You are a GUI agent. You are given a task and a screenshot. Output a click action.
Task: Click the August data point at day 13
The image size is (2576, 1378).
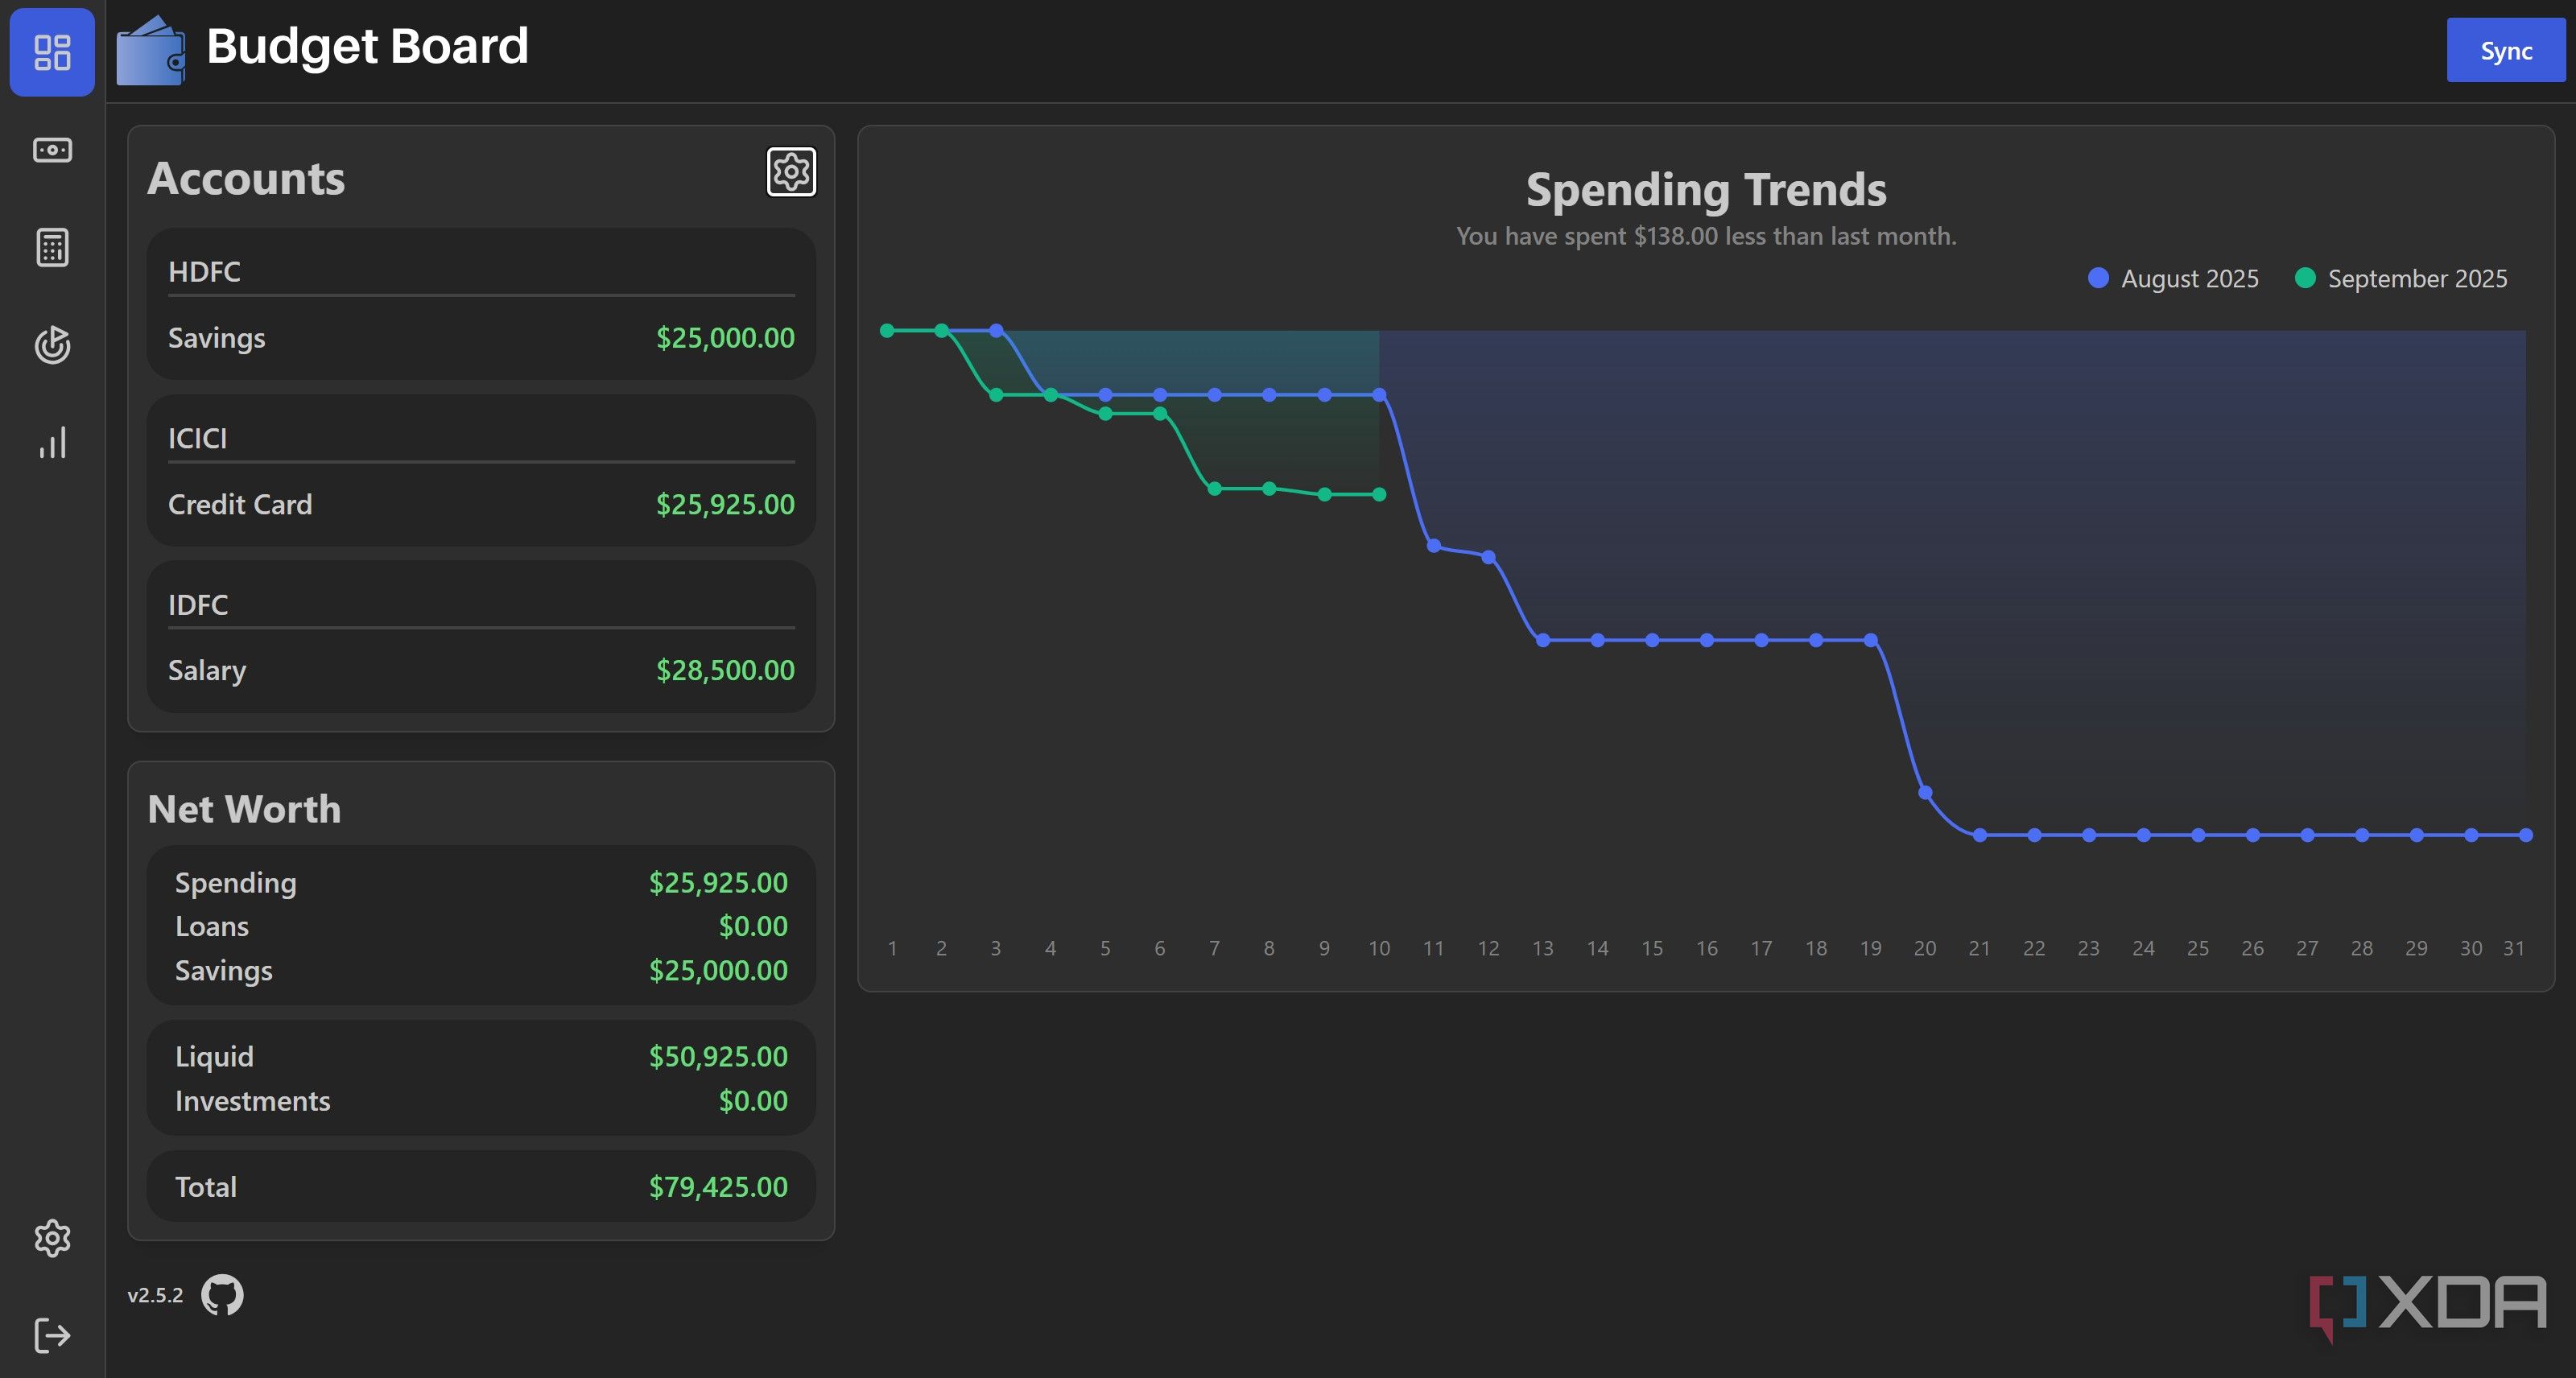click(x=1543, y=640)
